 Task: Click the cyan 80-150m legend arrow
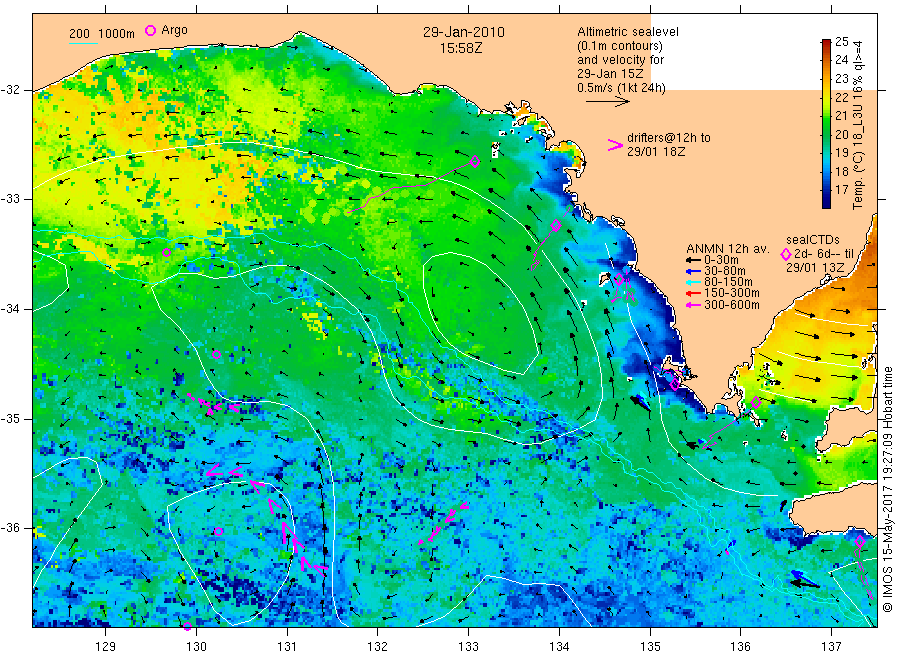[x=693, y=282]
